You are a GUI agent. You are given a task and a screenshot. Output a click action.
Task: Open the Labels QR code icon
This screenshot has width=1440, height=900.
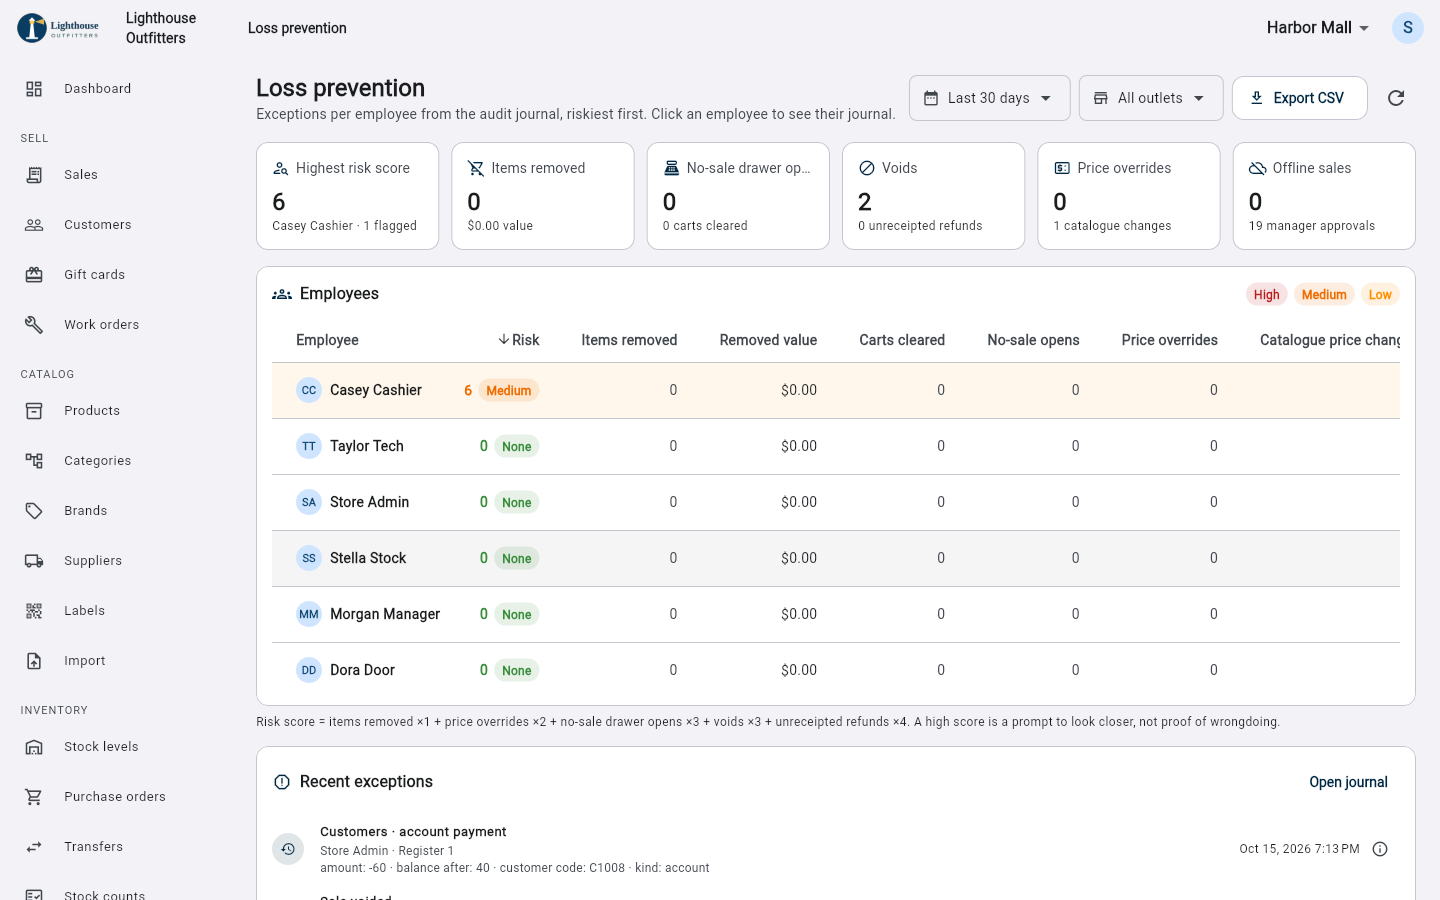click(34, 611)
